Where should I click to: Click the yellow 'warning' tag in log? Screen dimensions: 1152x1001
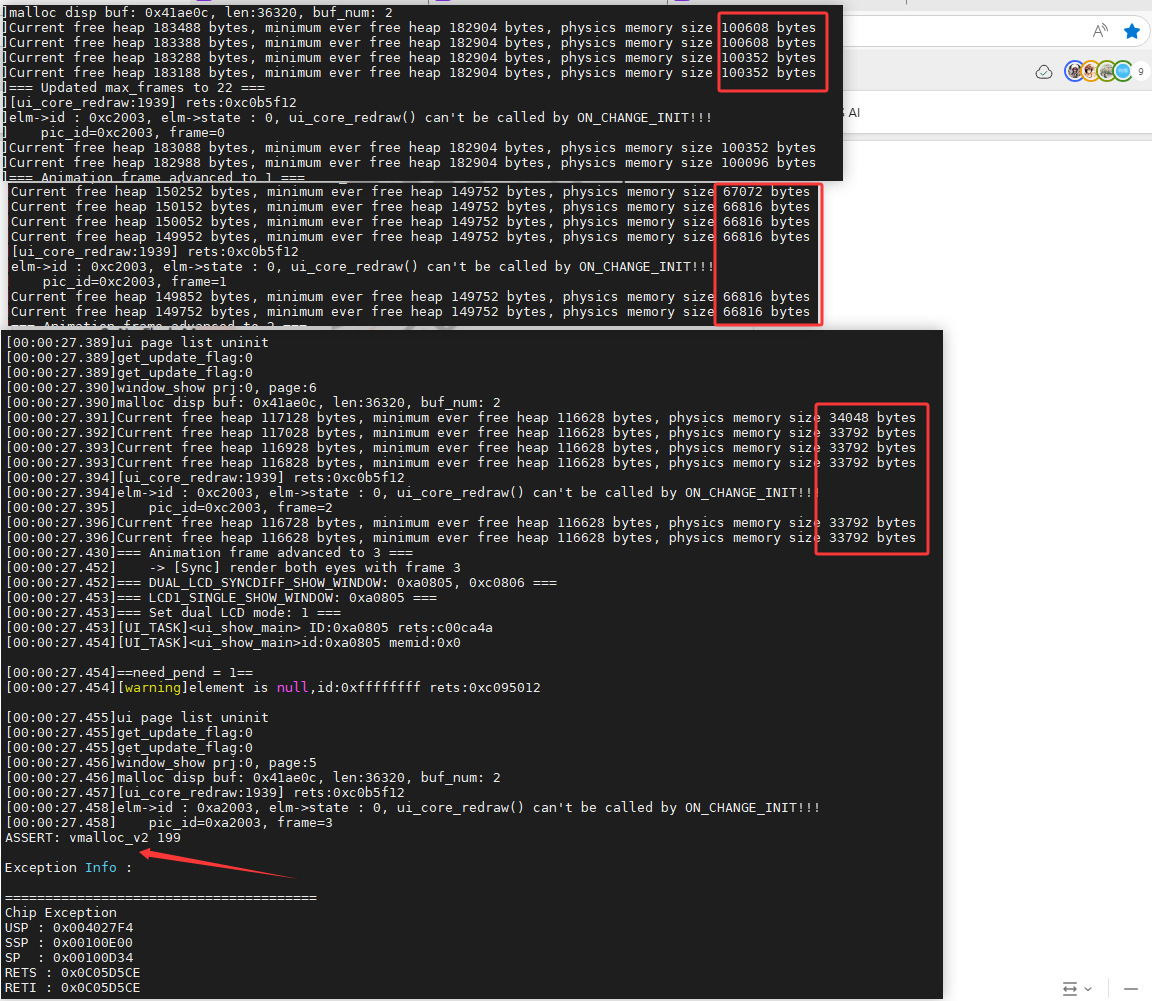[153, 688]
